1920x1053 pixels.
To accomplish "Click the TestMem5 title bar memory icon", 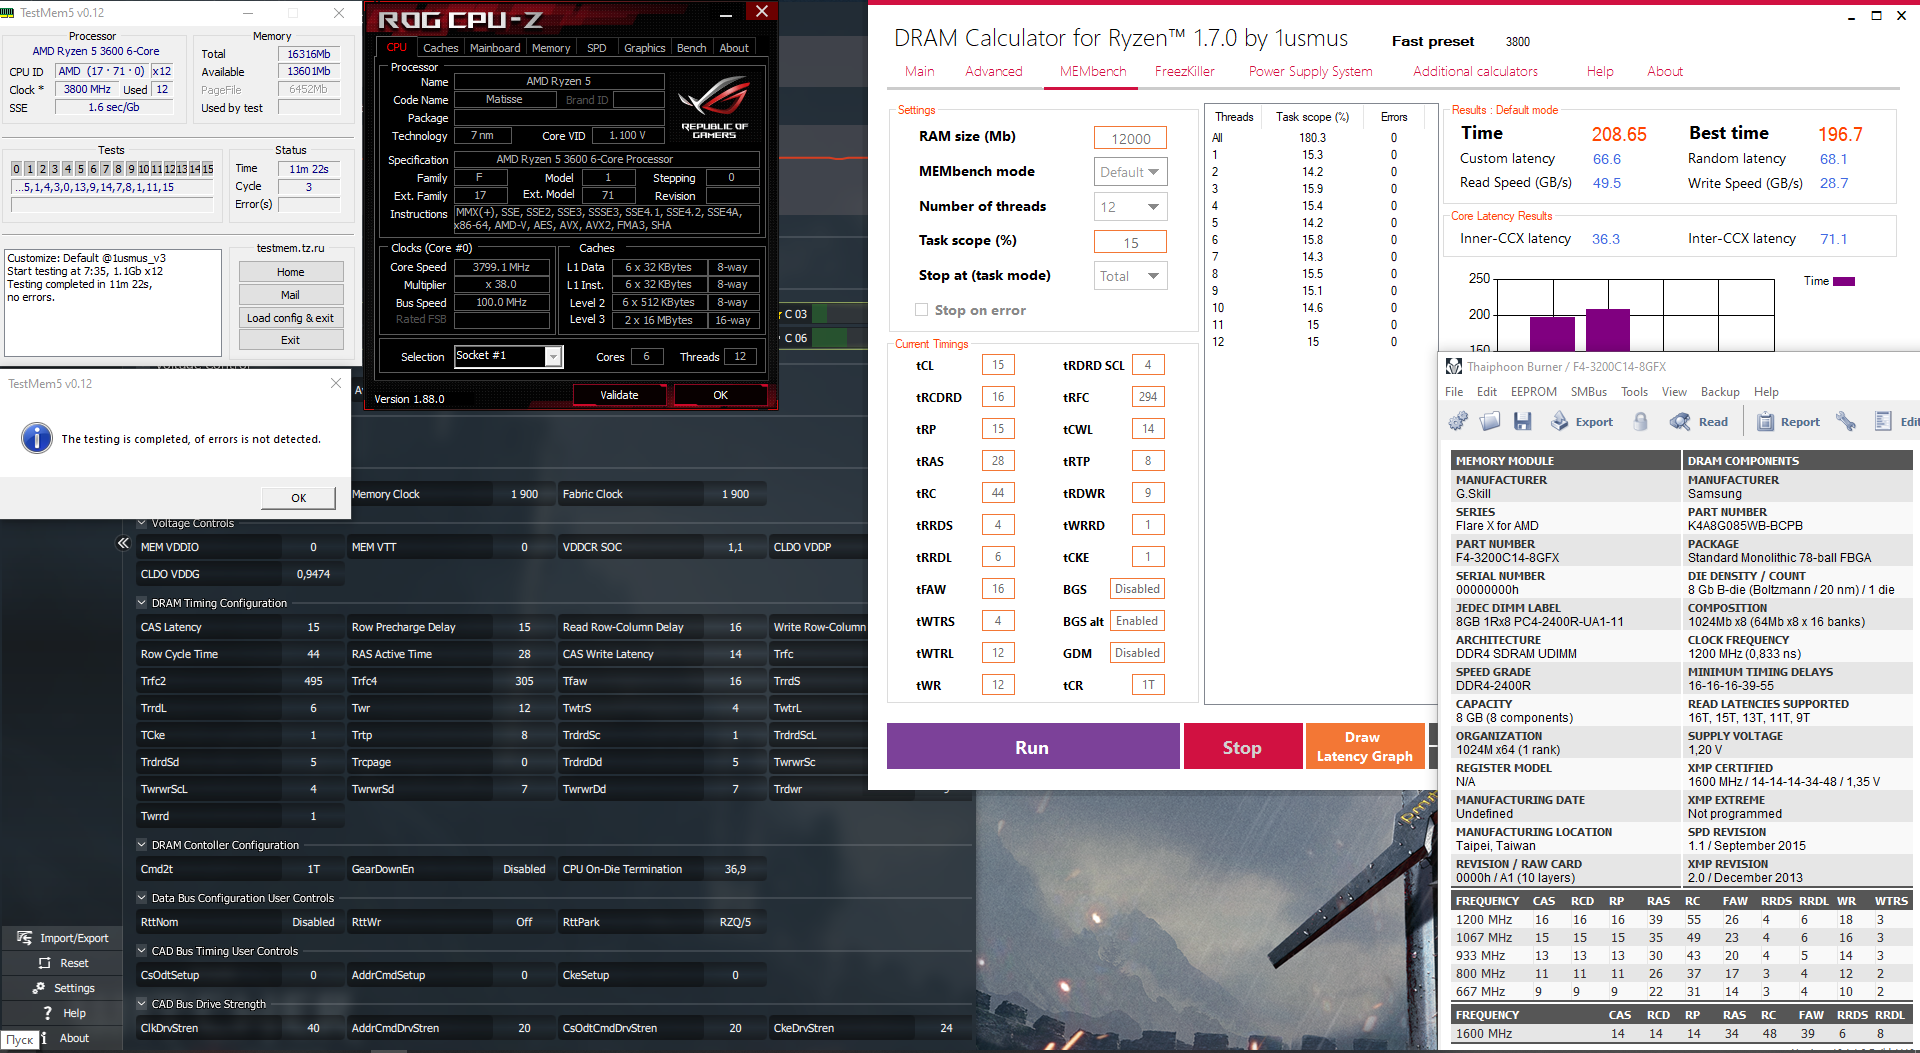I will click(8, 13).
